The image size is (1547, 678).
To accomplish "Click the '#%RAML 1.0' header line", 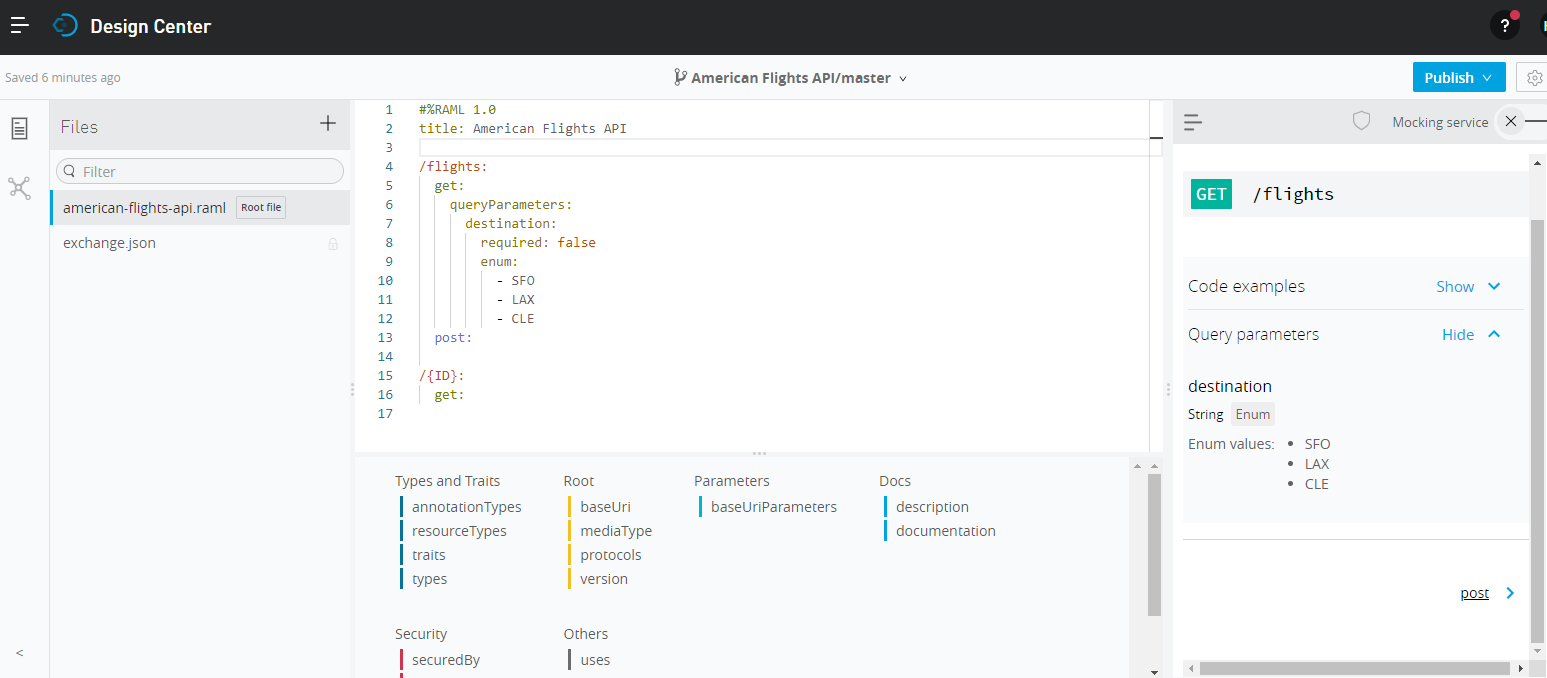I will 458,110.
